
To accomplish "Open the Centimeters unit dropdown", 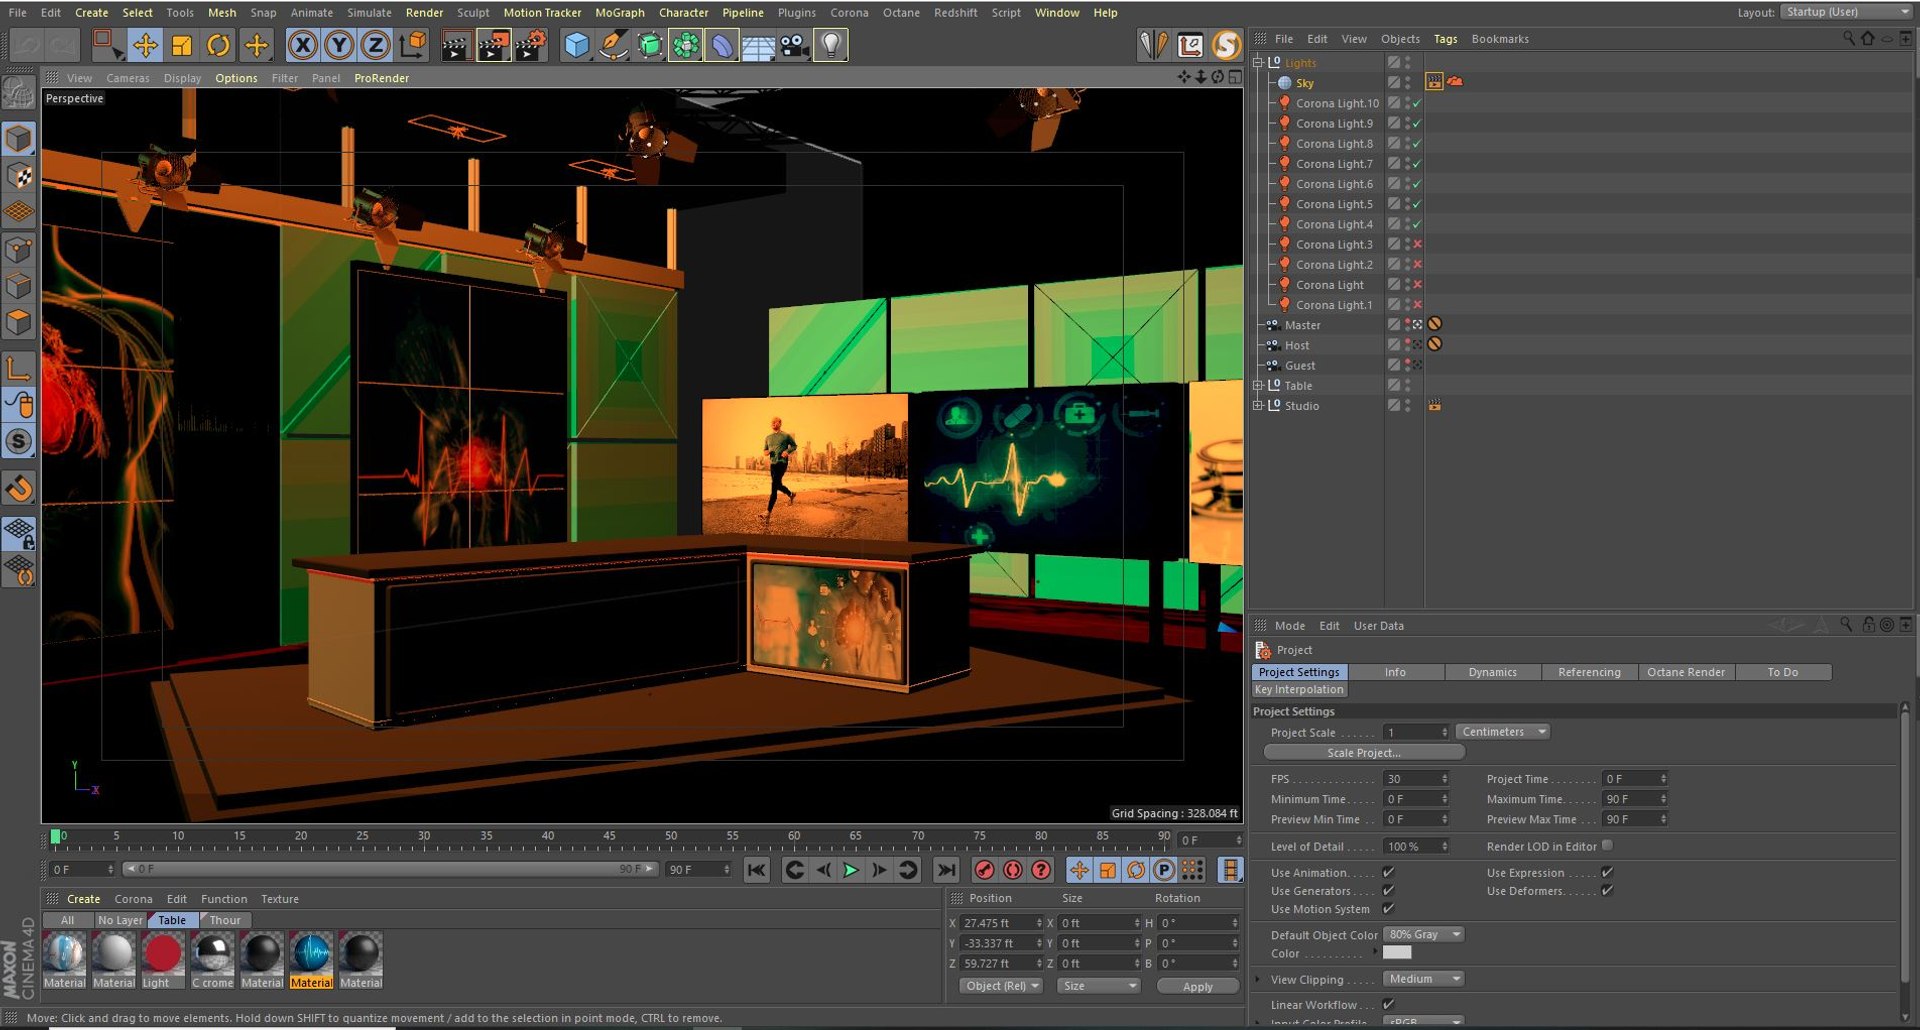I will click(1503, 732).
